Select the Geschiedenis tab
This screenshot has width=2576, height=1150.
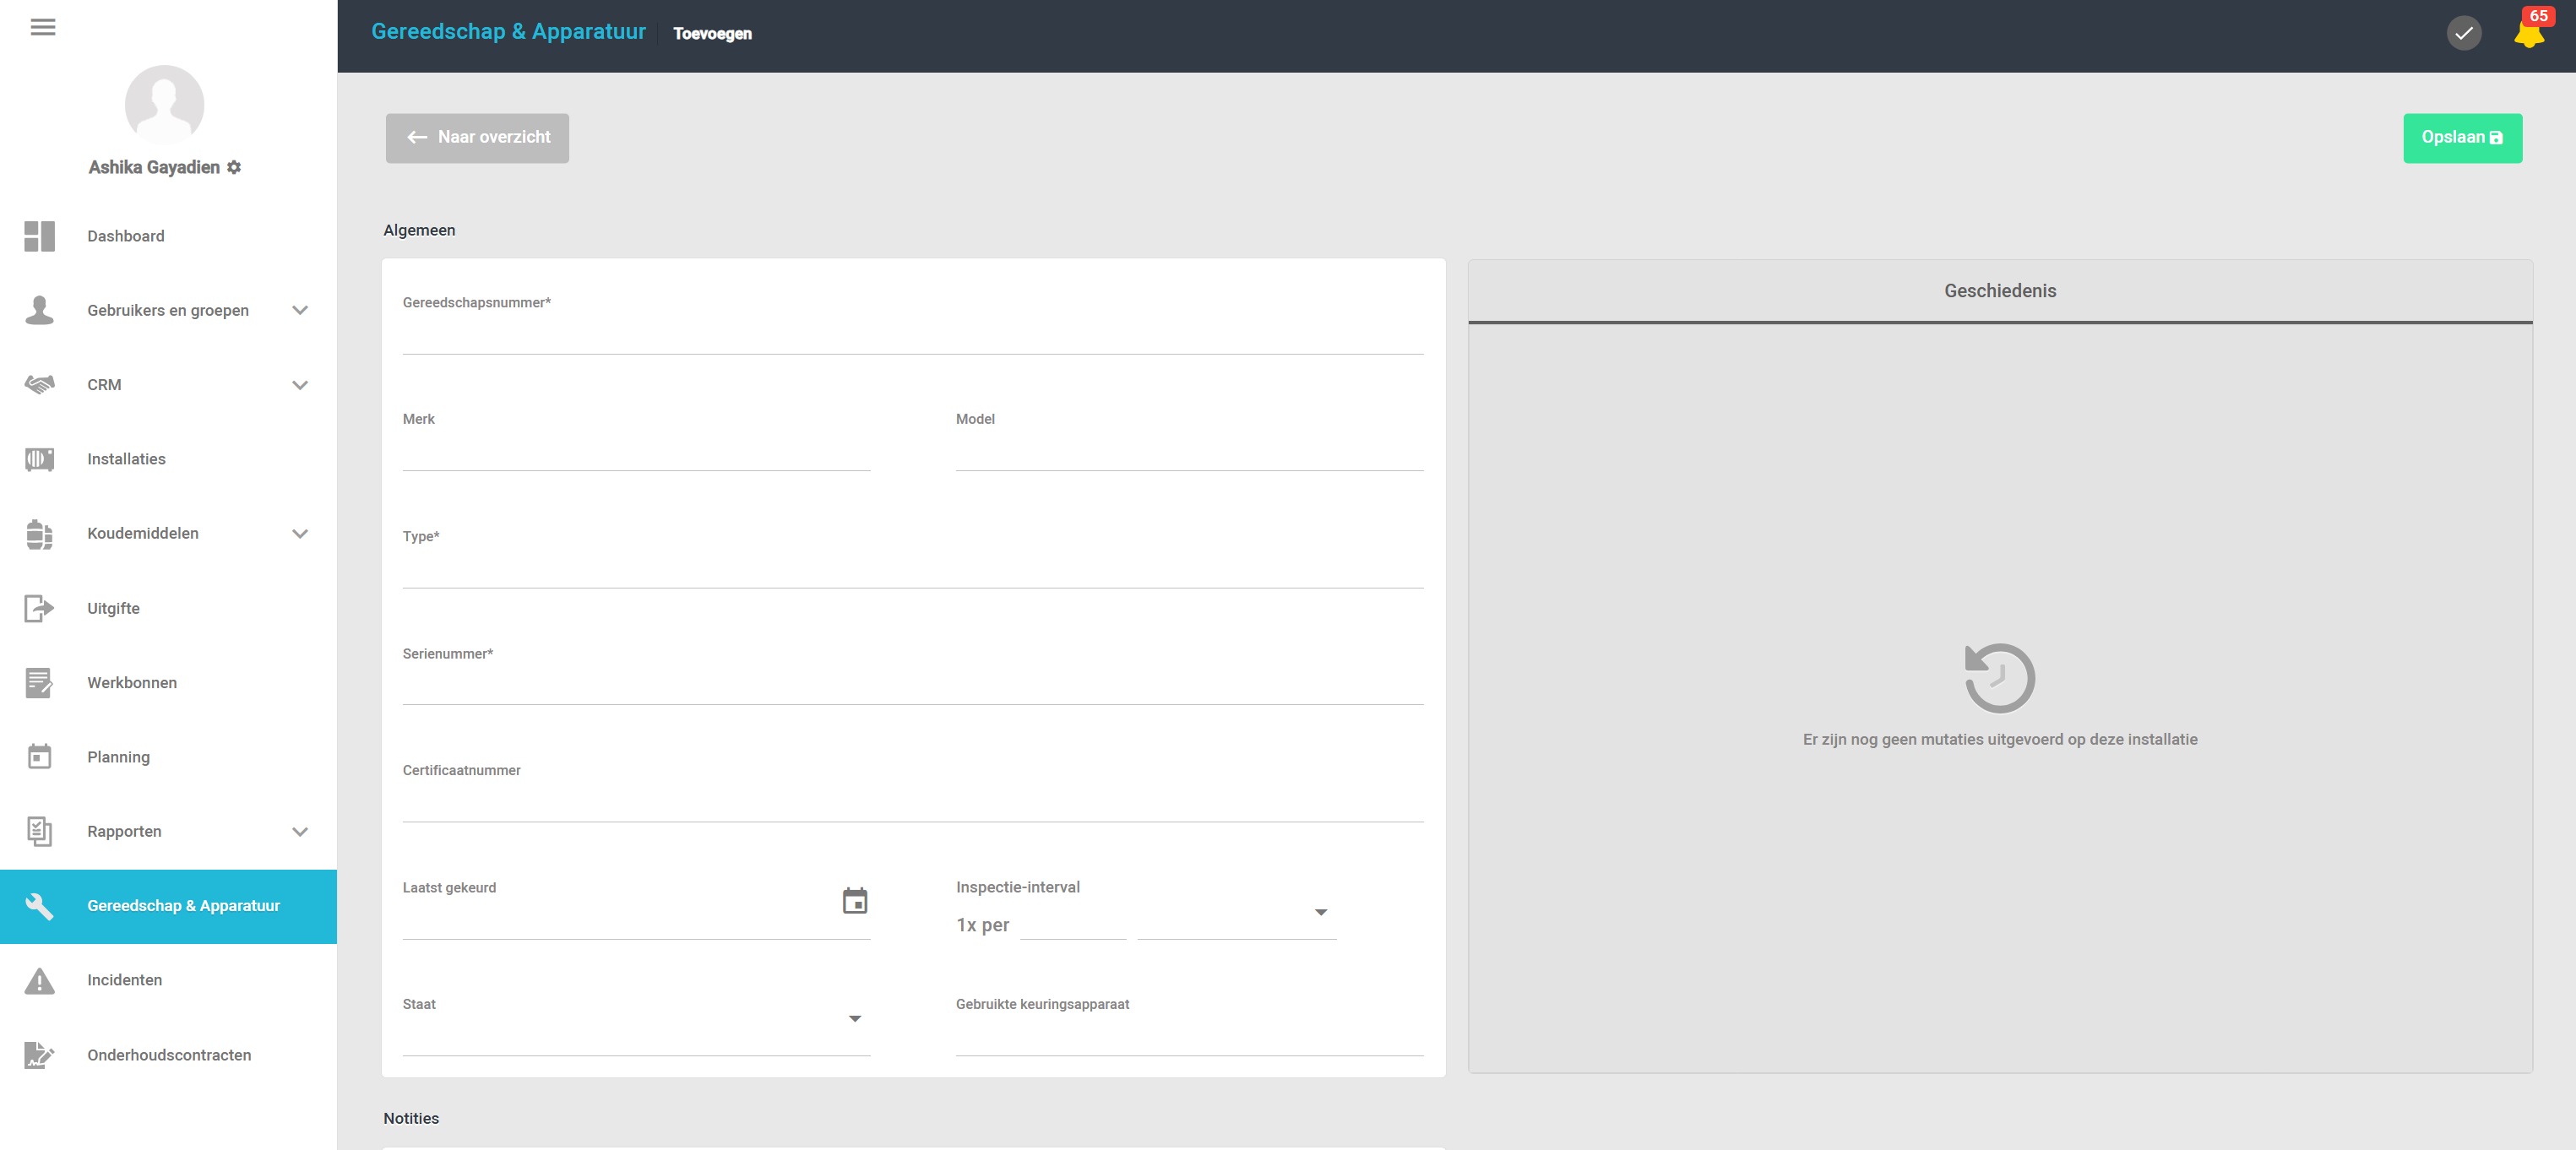point(1999,291)
